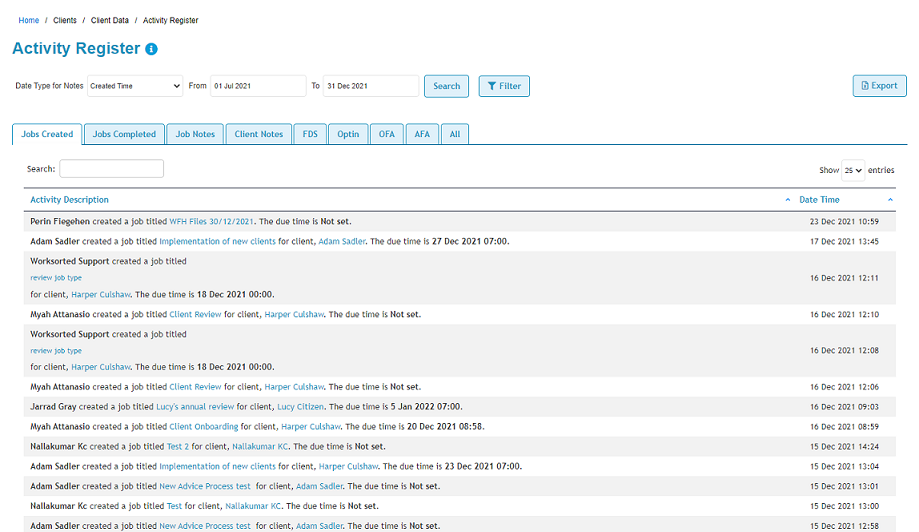Image resolution: width=919 pixels, height=532 pixels.
Task: Open the Show entries count dropdown
Action: [853, 170]
